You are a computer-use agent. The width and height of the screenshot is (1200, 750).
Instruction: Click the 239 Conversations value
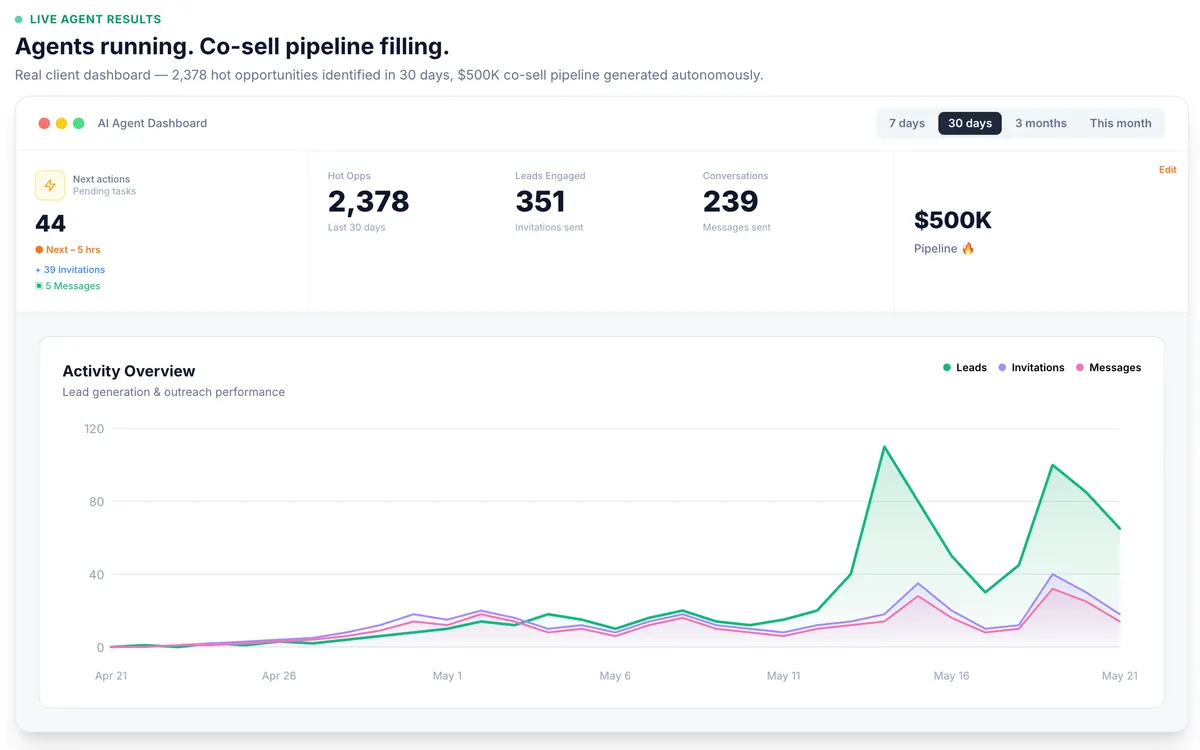731,201
